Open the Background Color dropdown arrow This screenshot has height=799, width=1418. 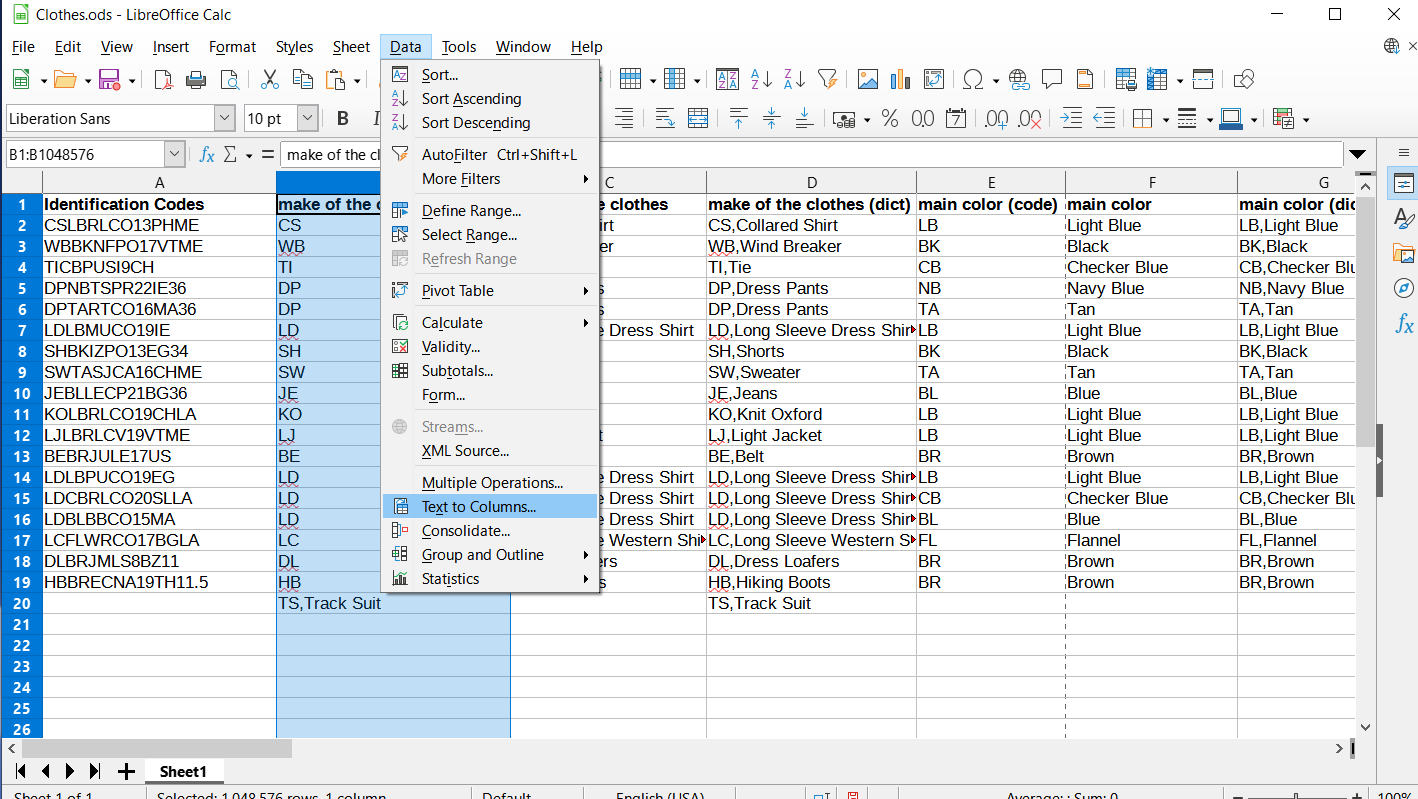point(1254,120)
